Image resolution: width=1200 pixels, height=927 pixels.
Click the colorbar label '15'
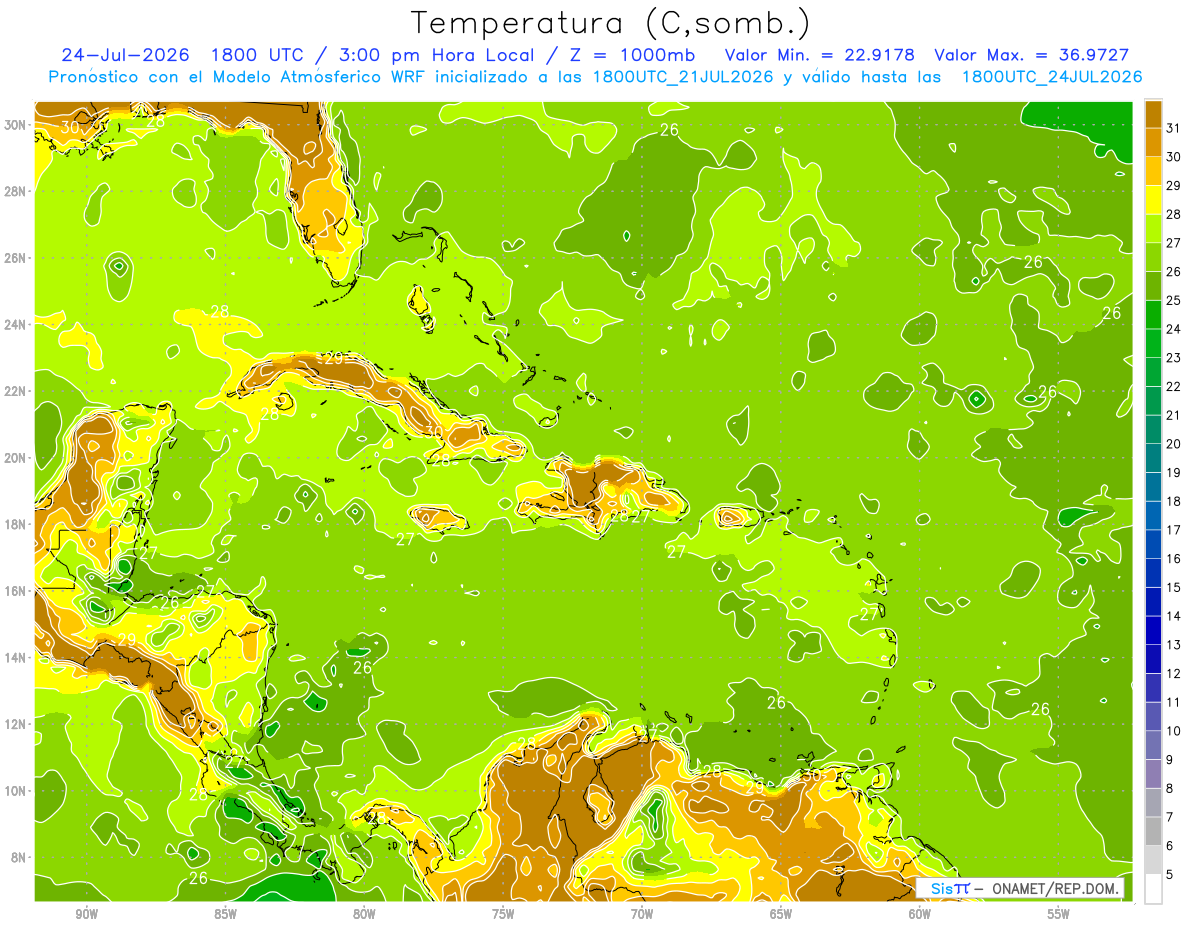tap(1174, 587)
